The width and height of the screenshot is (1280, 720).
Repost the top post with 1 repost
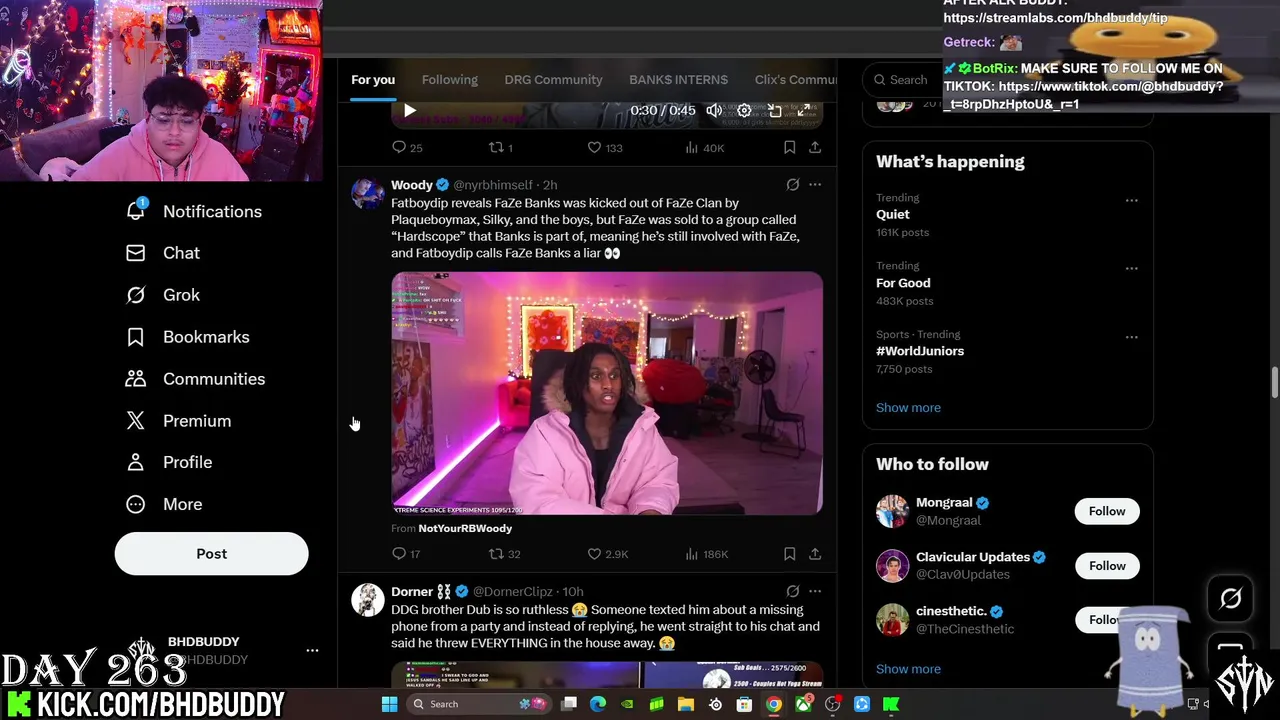pos(500,148)
